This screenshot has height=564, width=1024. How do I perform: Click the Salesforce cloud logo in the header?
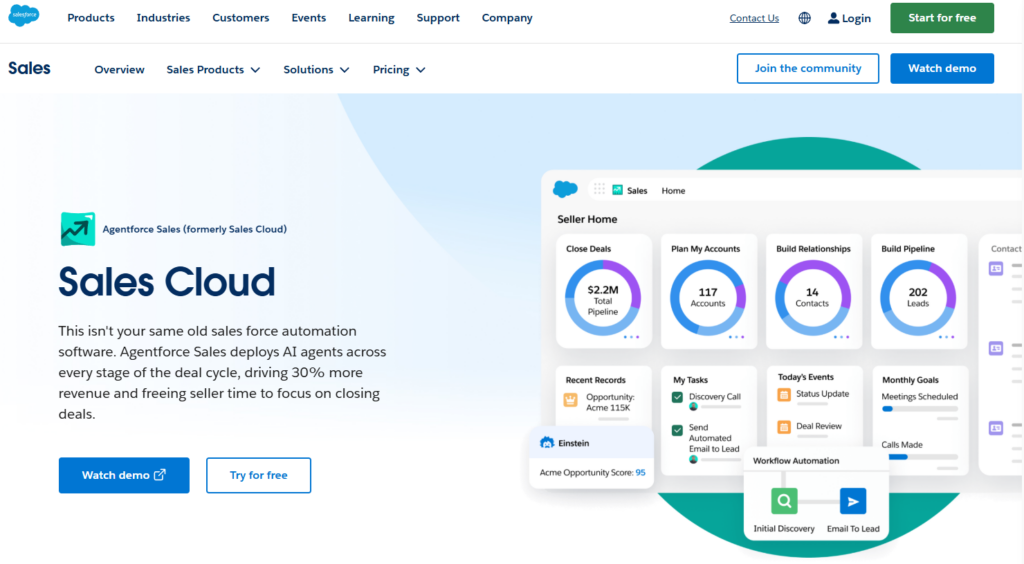[x=24, y=15]
